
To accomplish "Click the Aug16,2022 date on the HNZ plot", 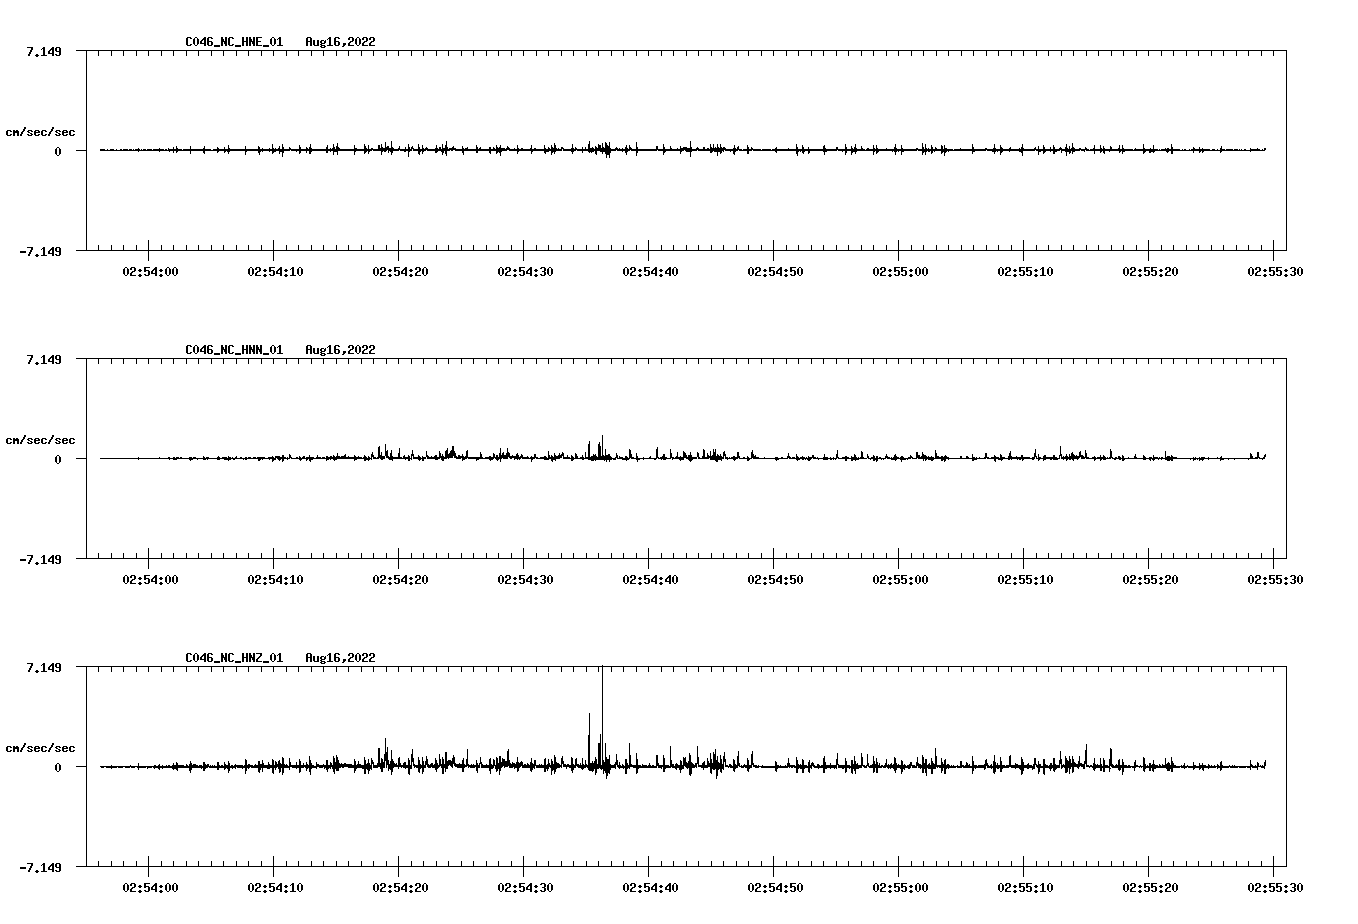I will click(x=340, y=658).
